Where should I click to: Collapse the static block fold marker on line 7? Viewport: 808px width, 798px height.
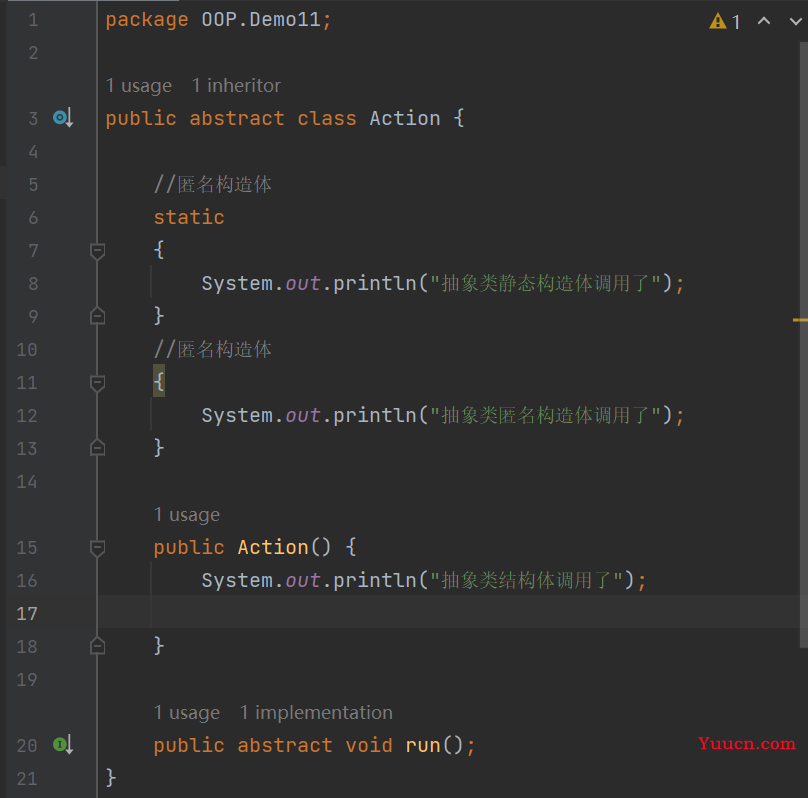[97, 251]
